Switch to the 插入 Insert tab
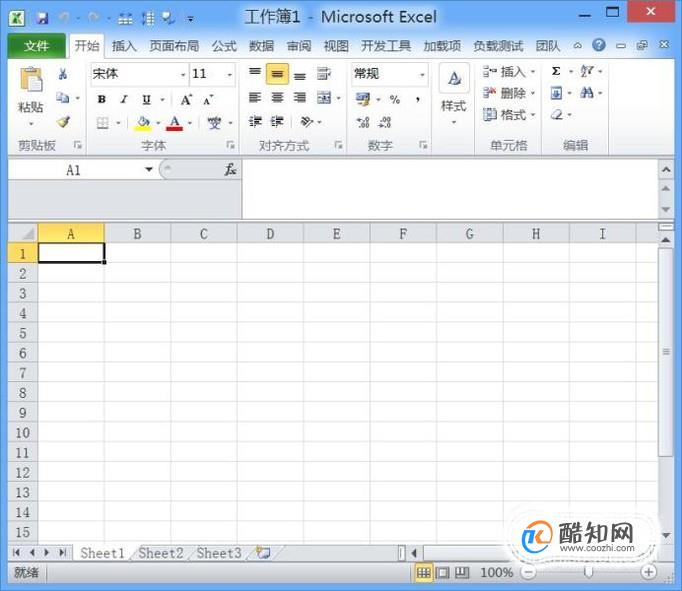682x591 pixels. (x=124, y=46)
